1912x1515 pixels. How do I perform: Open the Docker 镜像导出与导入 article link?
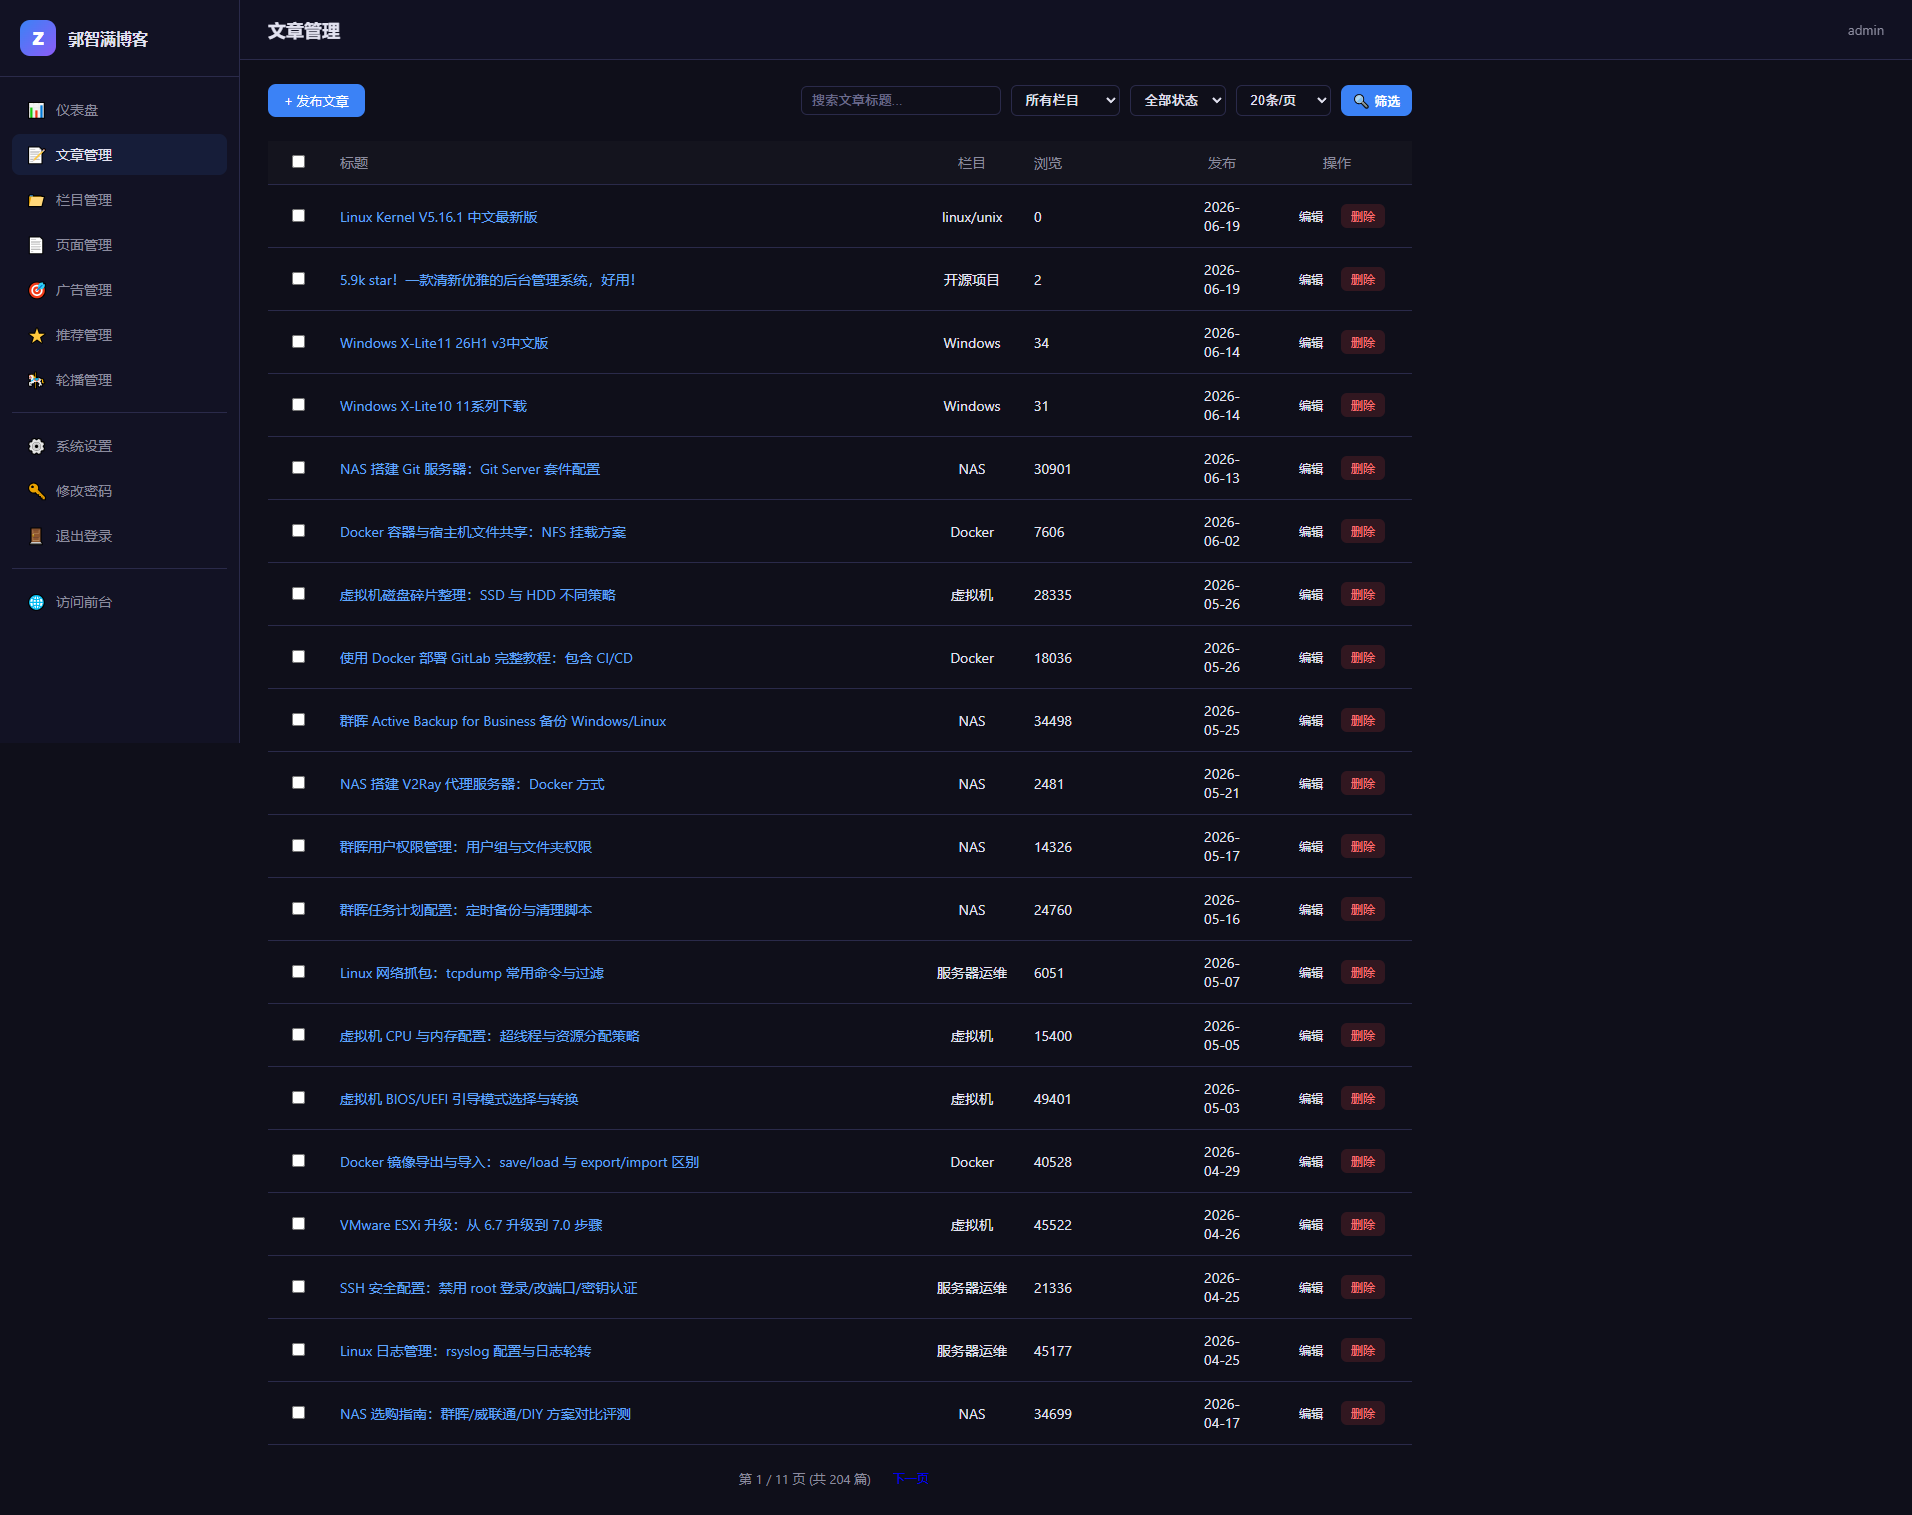click(519, 1162)
